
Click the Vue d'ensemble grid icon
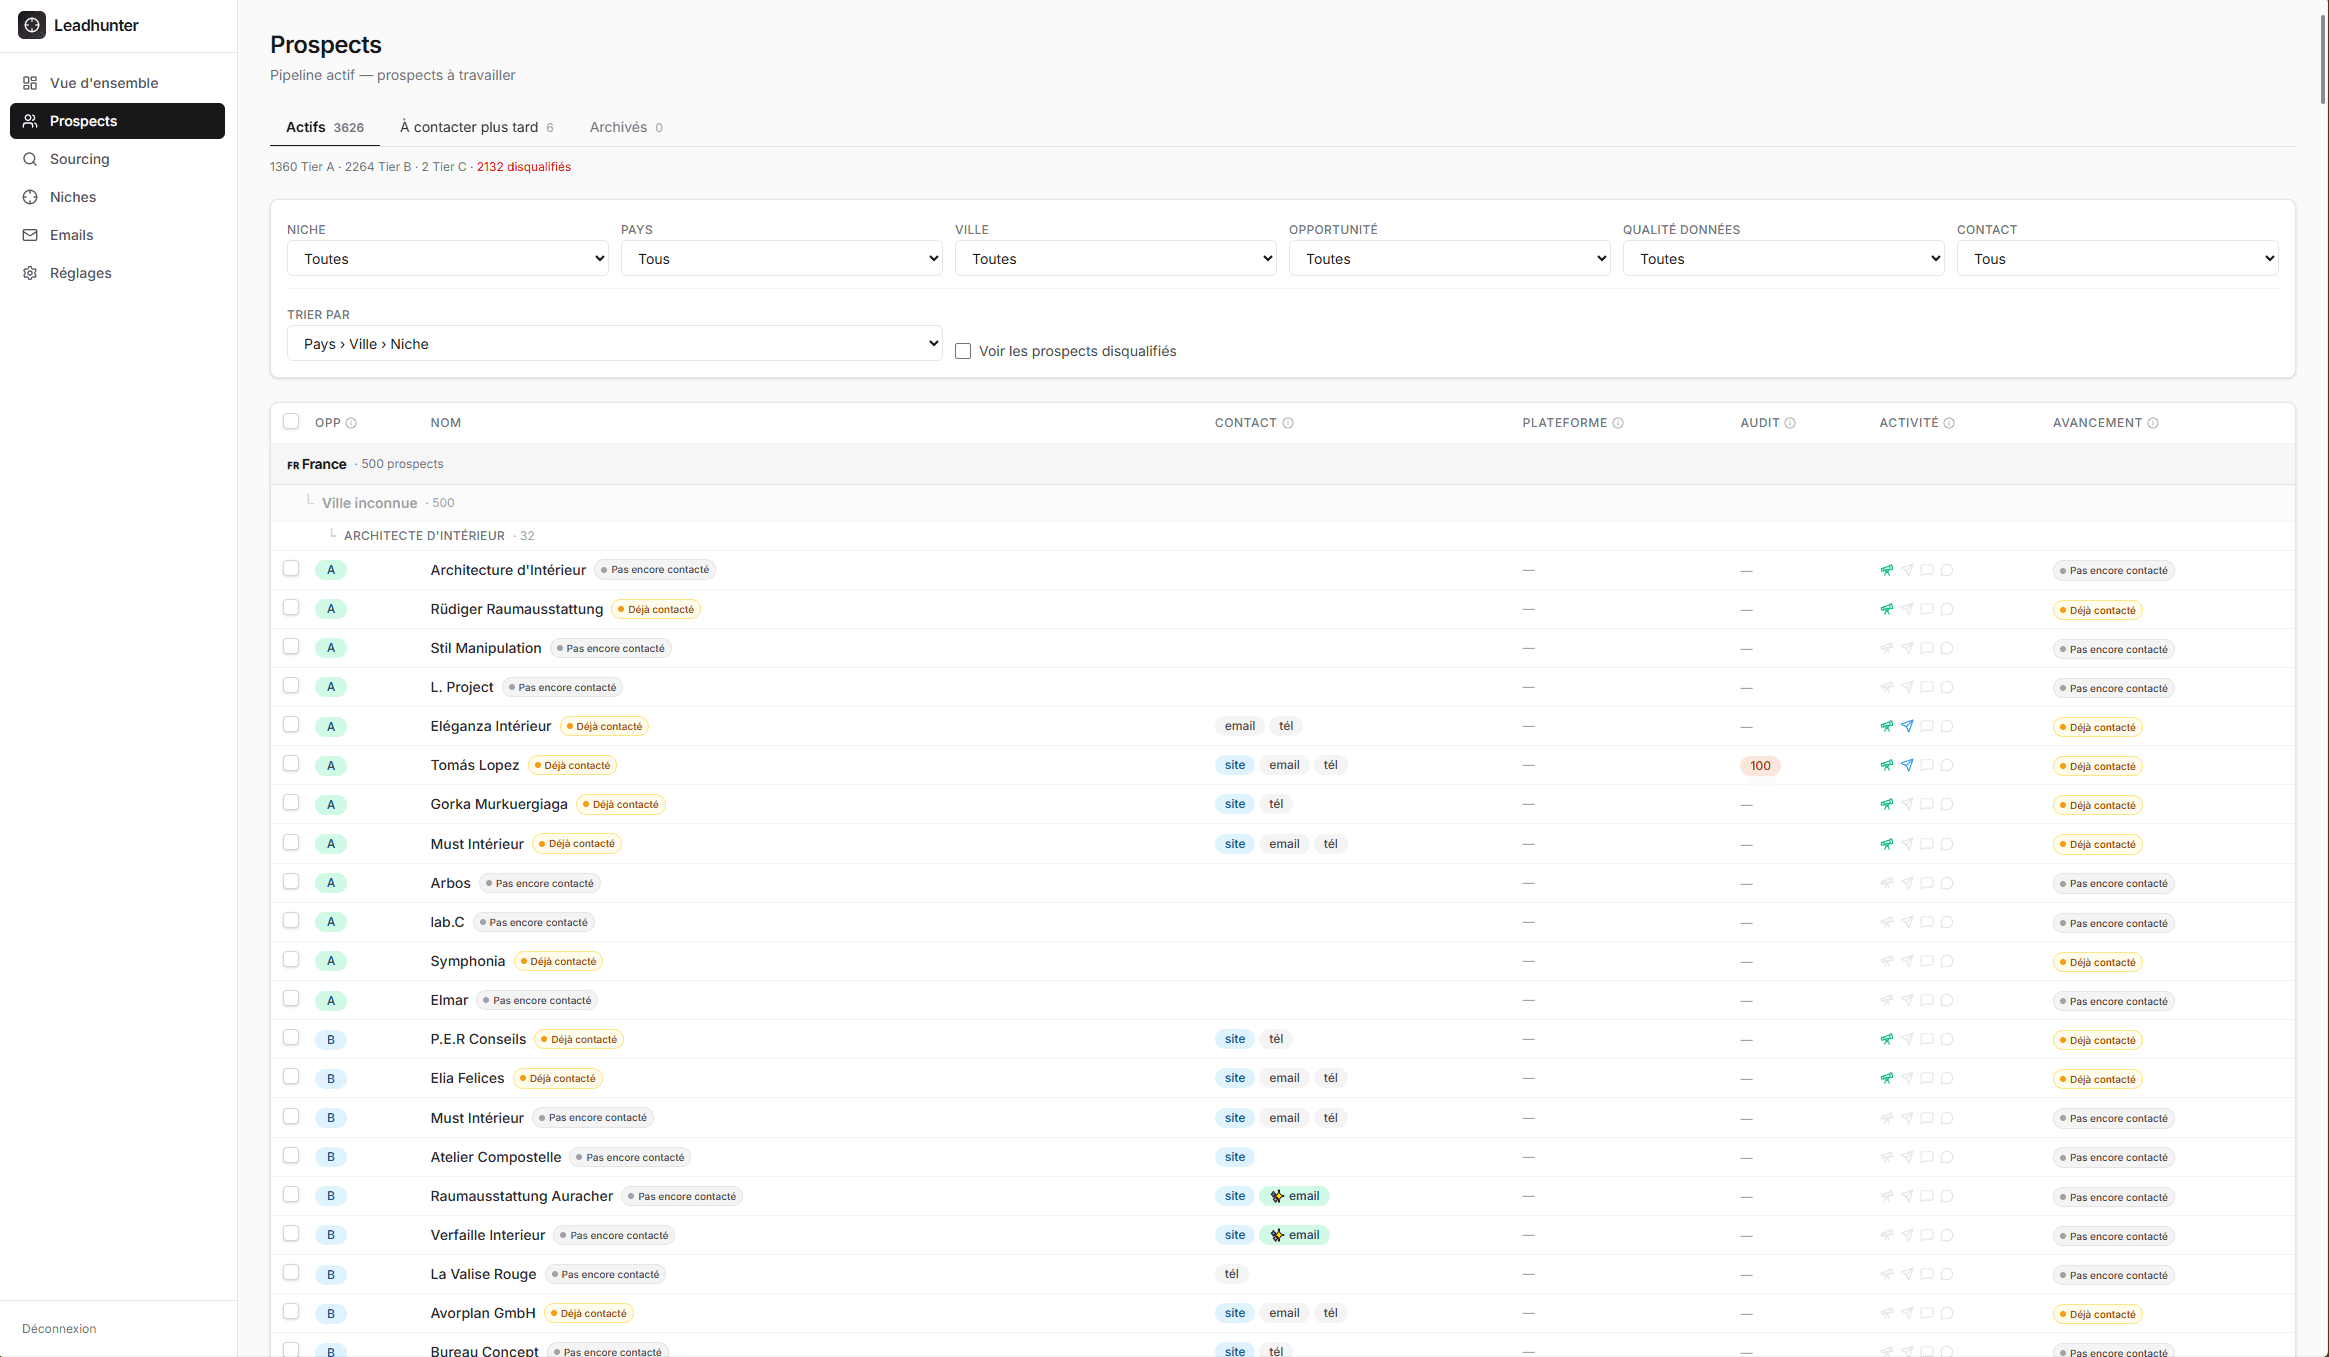[30, 83]
